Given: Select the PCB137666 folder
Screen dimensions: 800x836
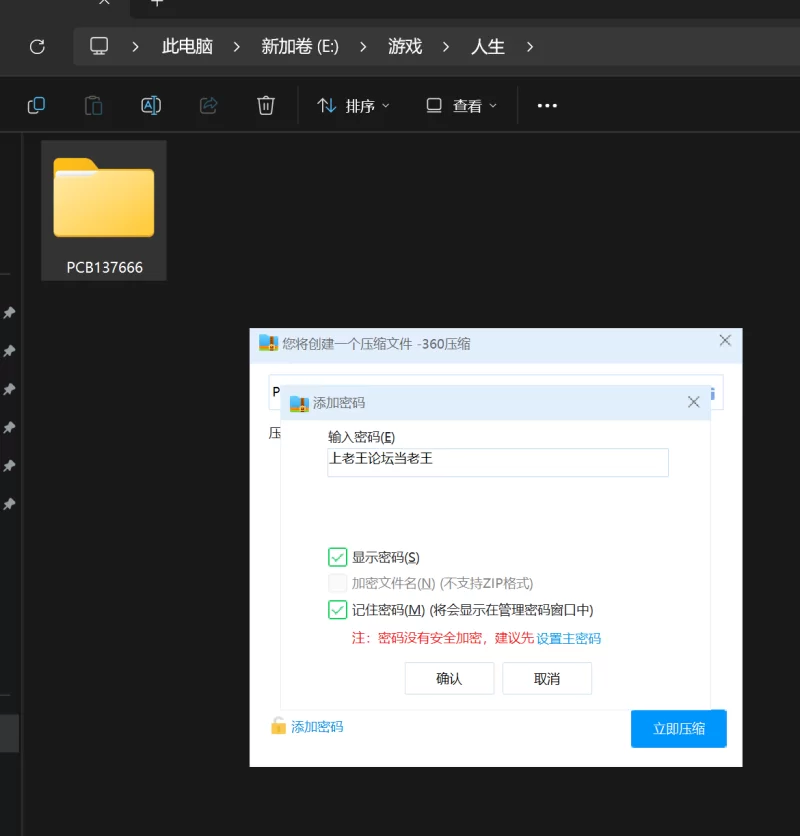Looking at the screenshot, I should tap(104, 211).
